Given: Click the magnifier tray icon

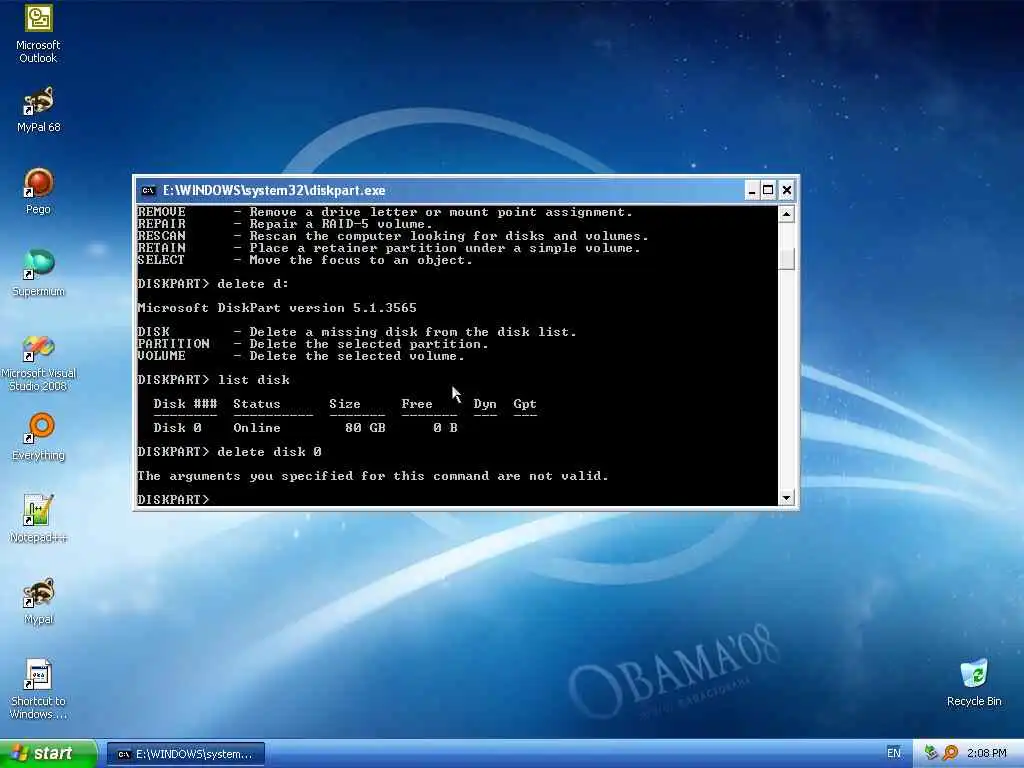Looking at the screenshot, I should tap(950, 753).
